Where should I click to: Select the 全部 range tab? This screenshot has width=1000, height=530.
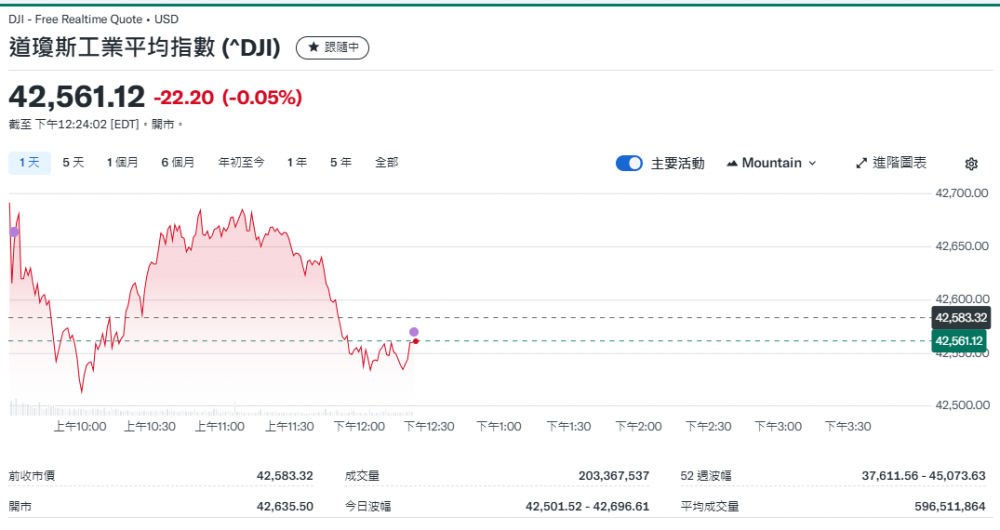(x=387, y=162)
